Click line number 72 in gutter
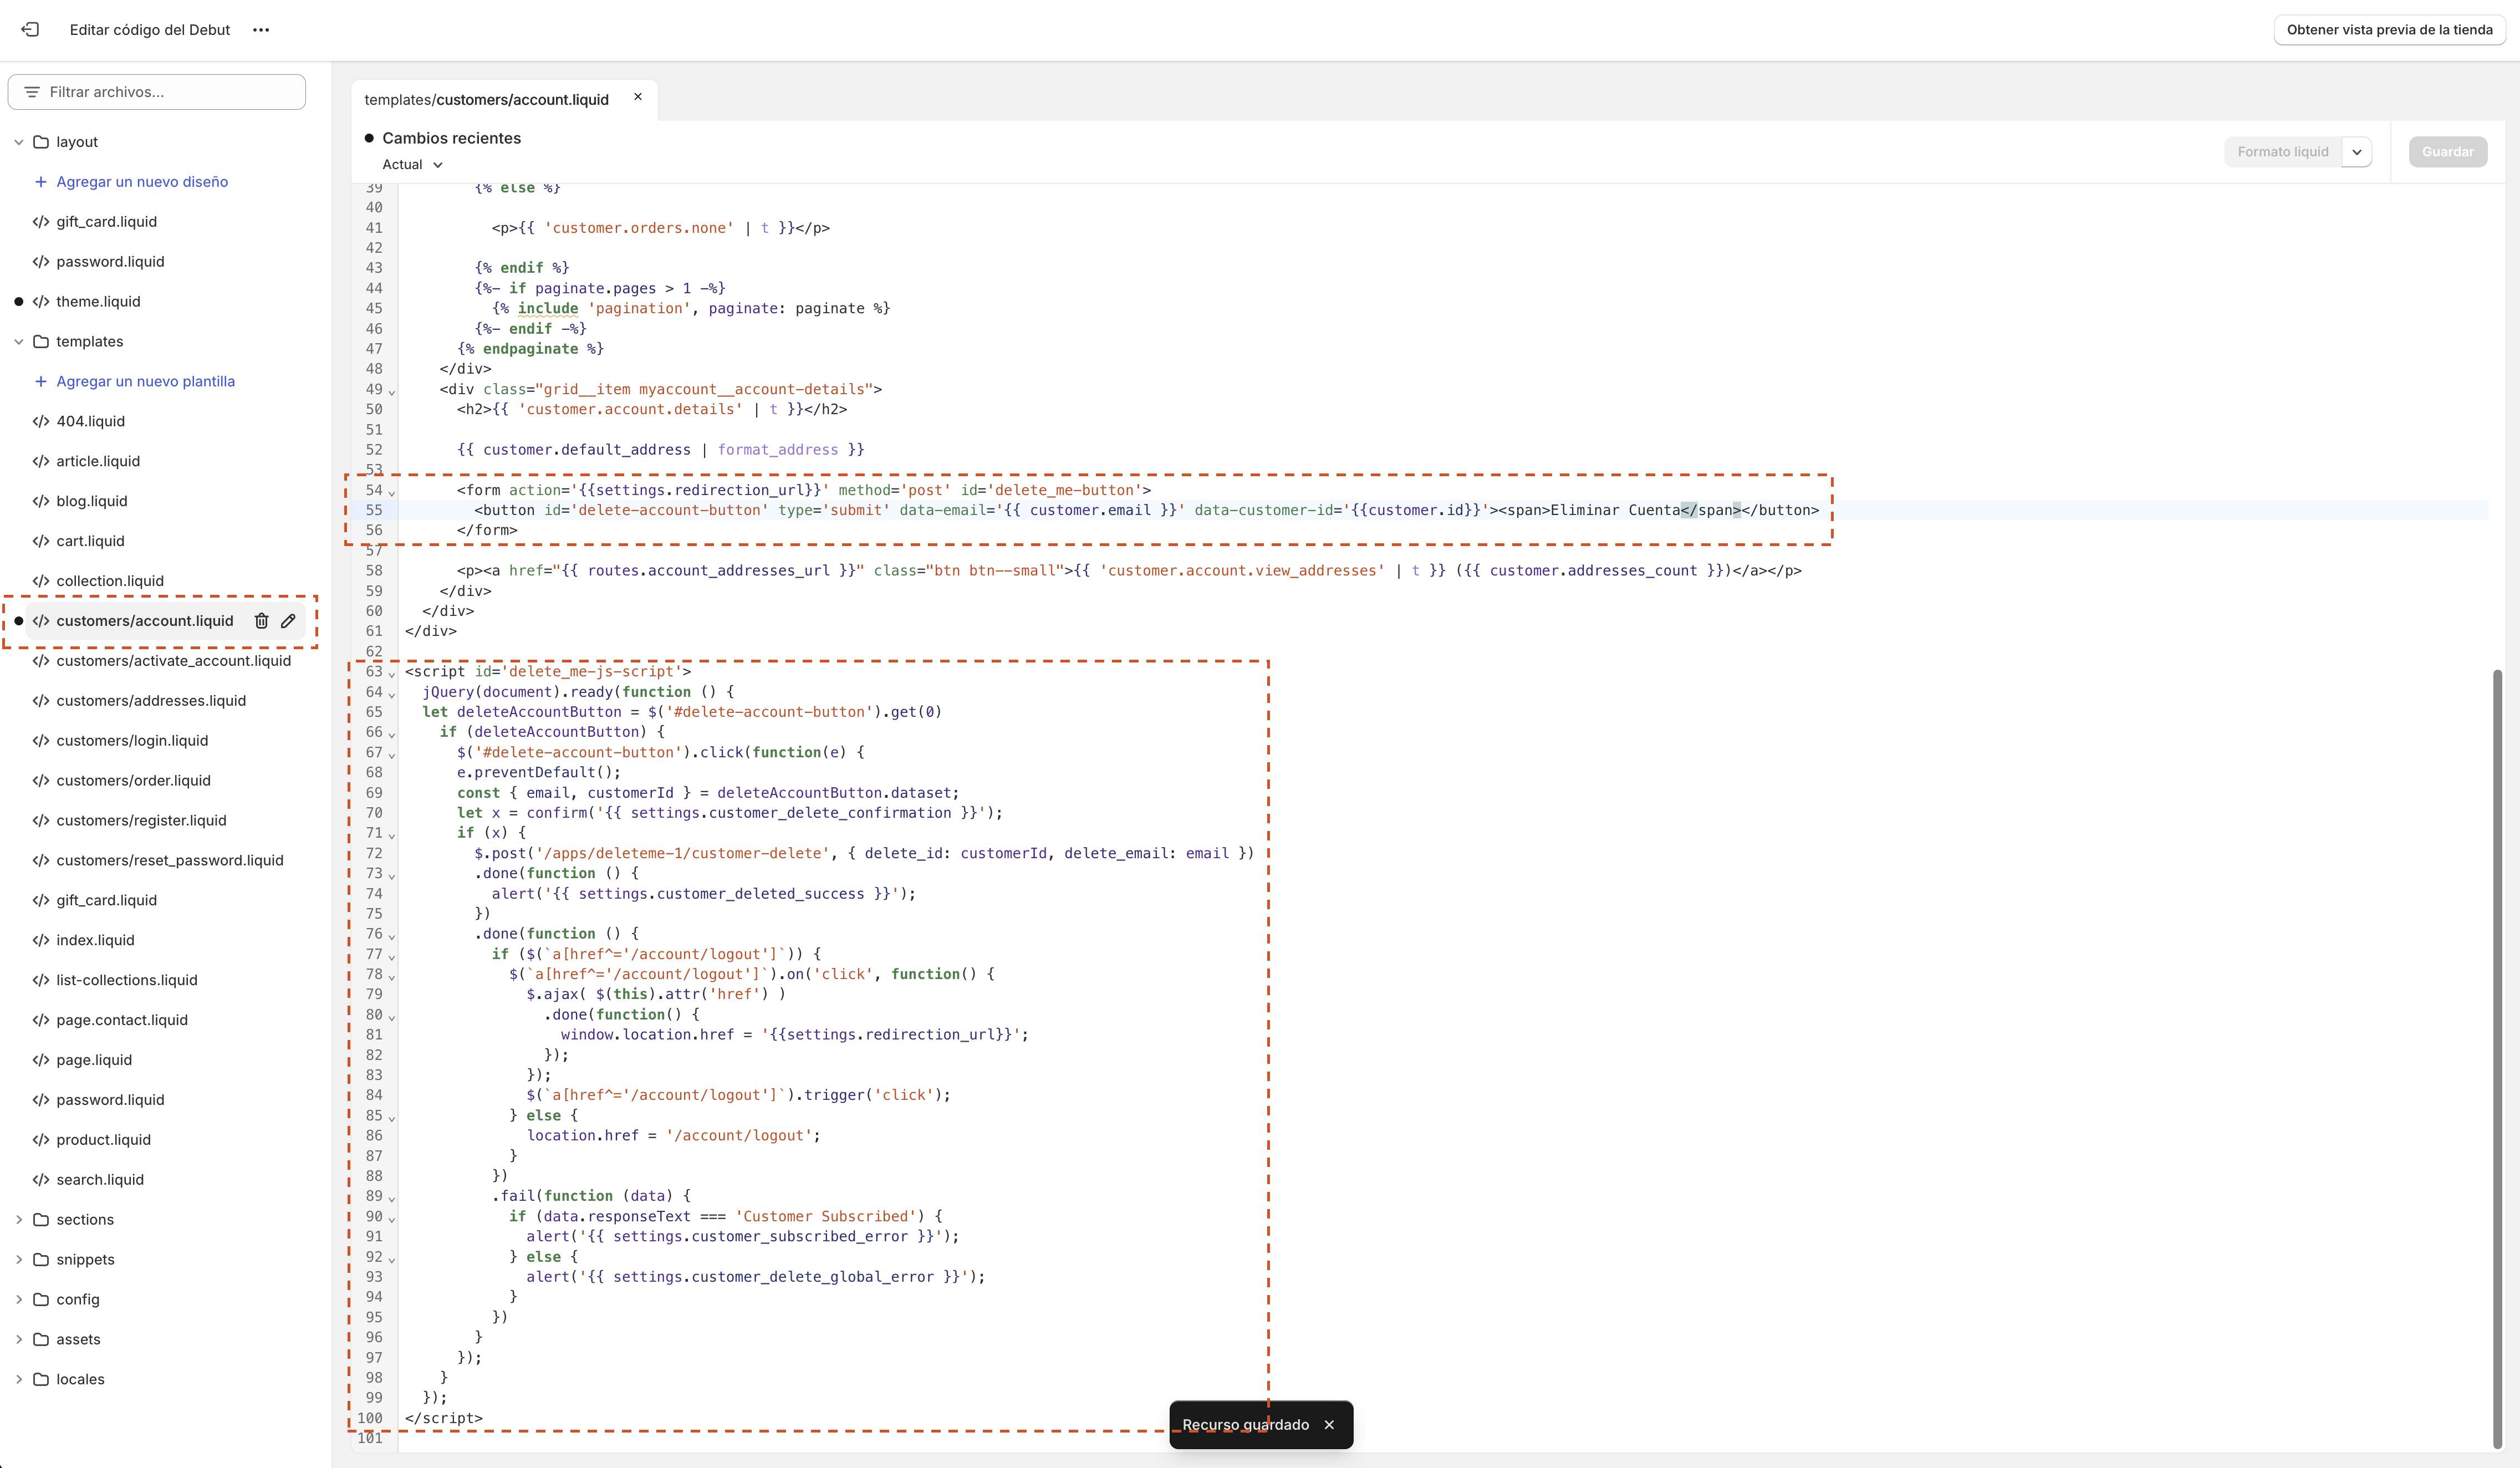Viewport: 2520px width, 1468px height. point(374,853)
